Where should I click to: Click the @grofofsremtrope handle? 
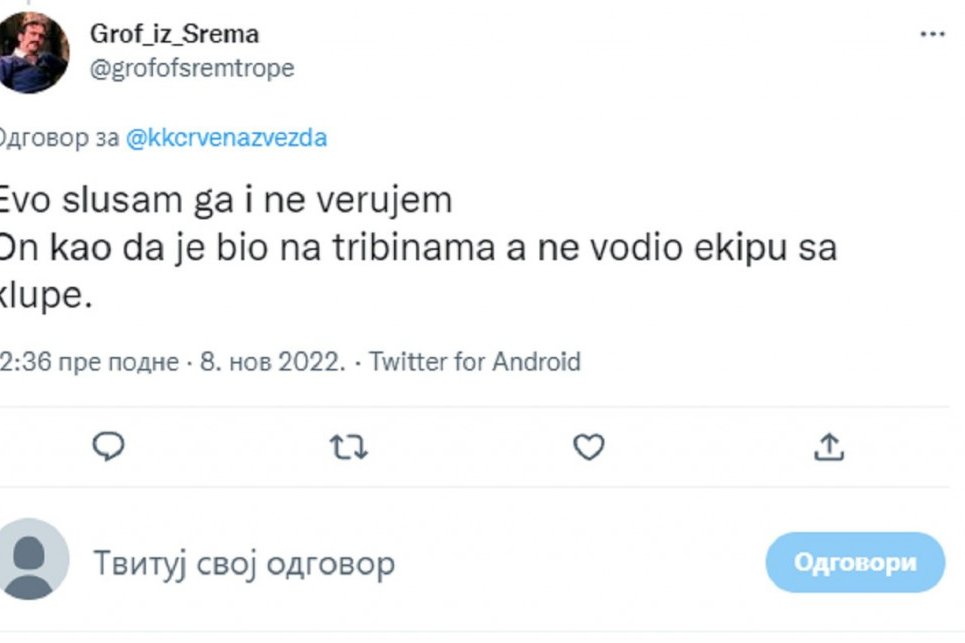point(192,68)
